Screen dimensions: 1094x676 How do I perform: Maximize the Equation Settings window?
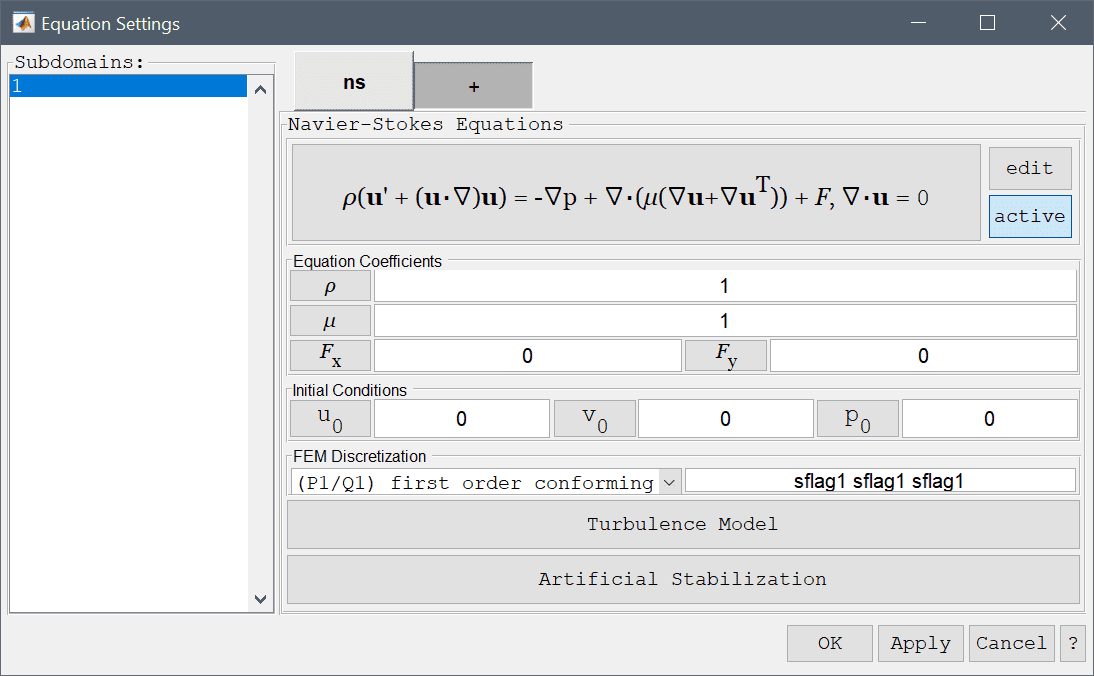pyautogui.click(x=987, y=23)
